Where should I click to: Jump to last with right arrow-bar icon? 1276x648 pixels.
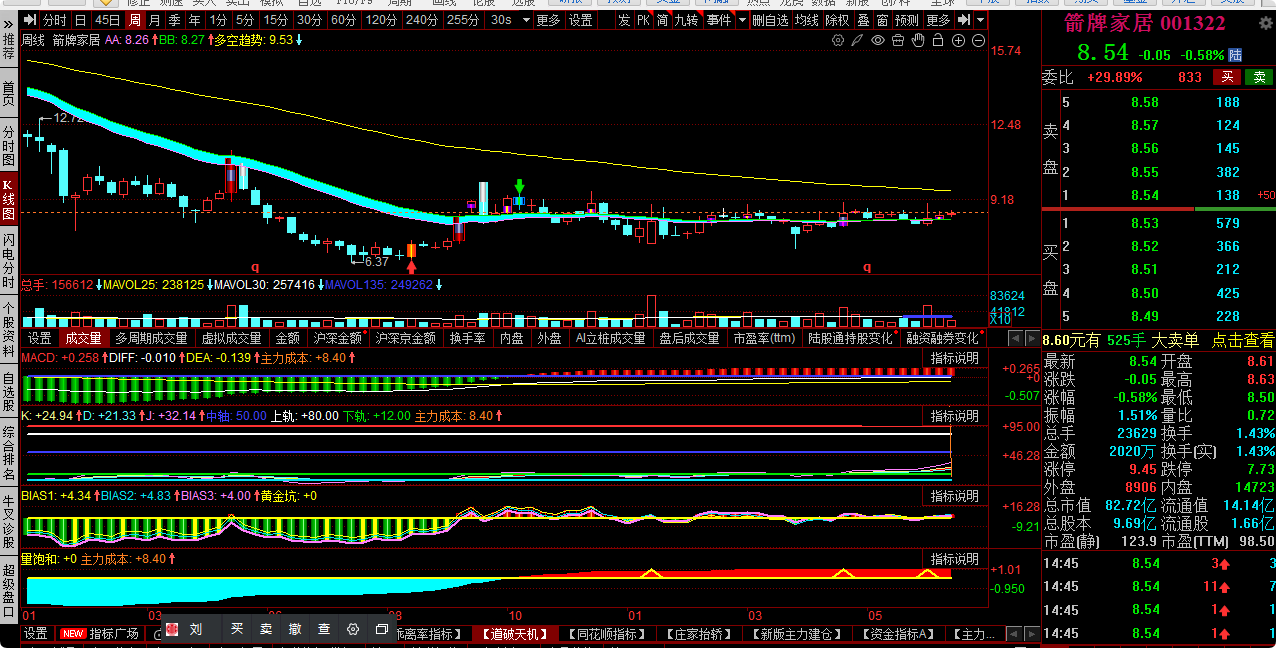coord(964,20)
